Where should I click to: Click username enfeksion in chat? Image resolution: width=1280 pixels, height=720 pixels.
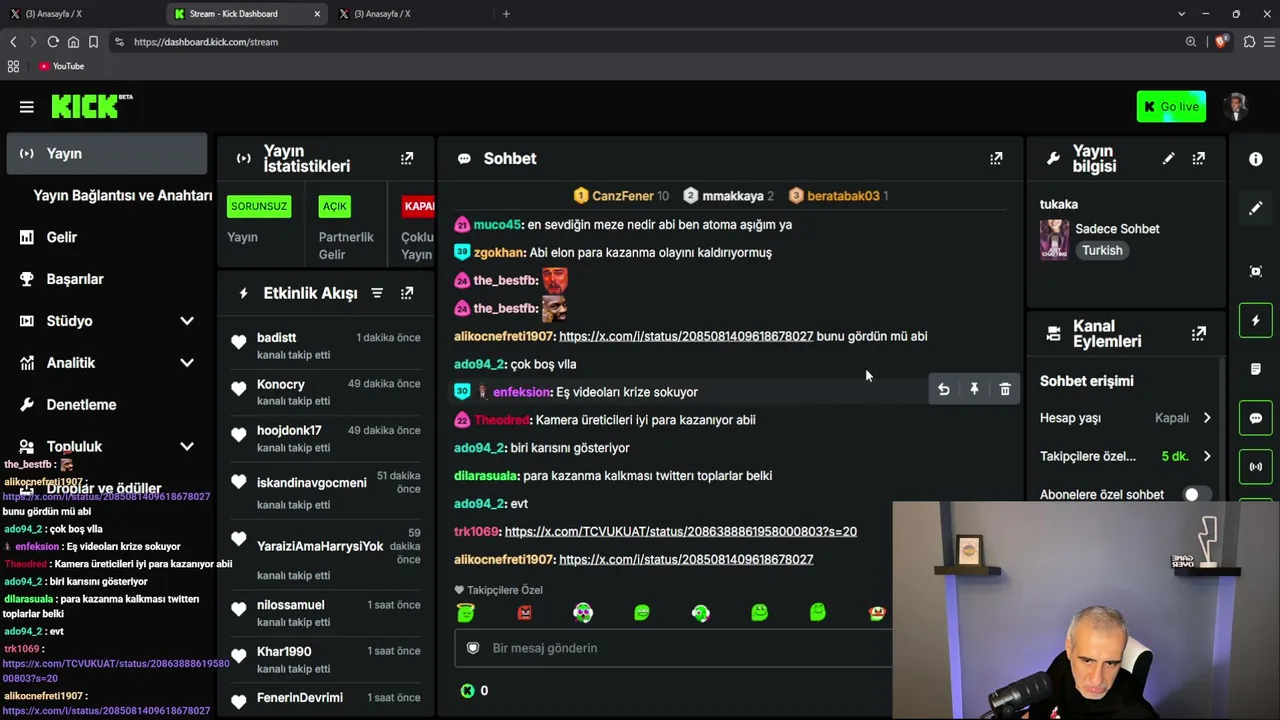pos(521,392)
